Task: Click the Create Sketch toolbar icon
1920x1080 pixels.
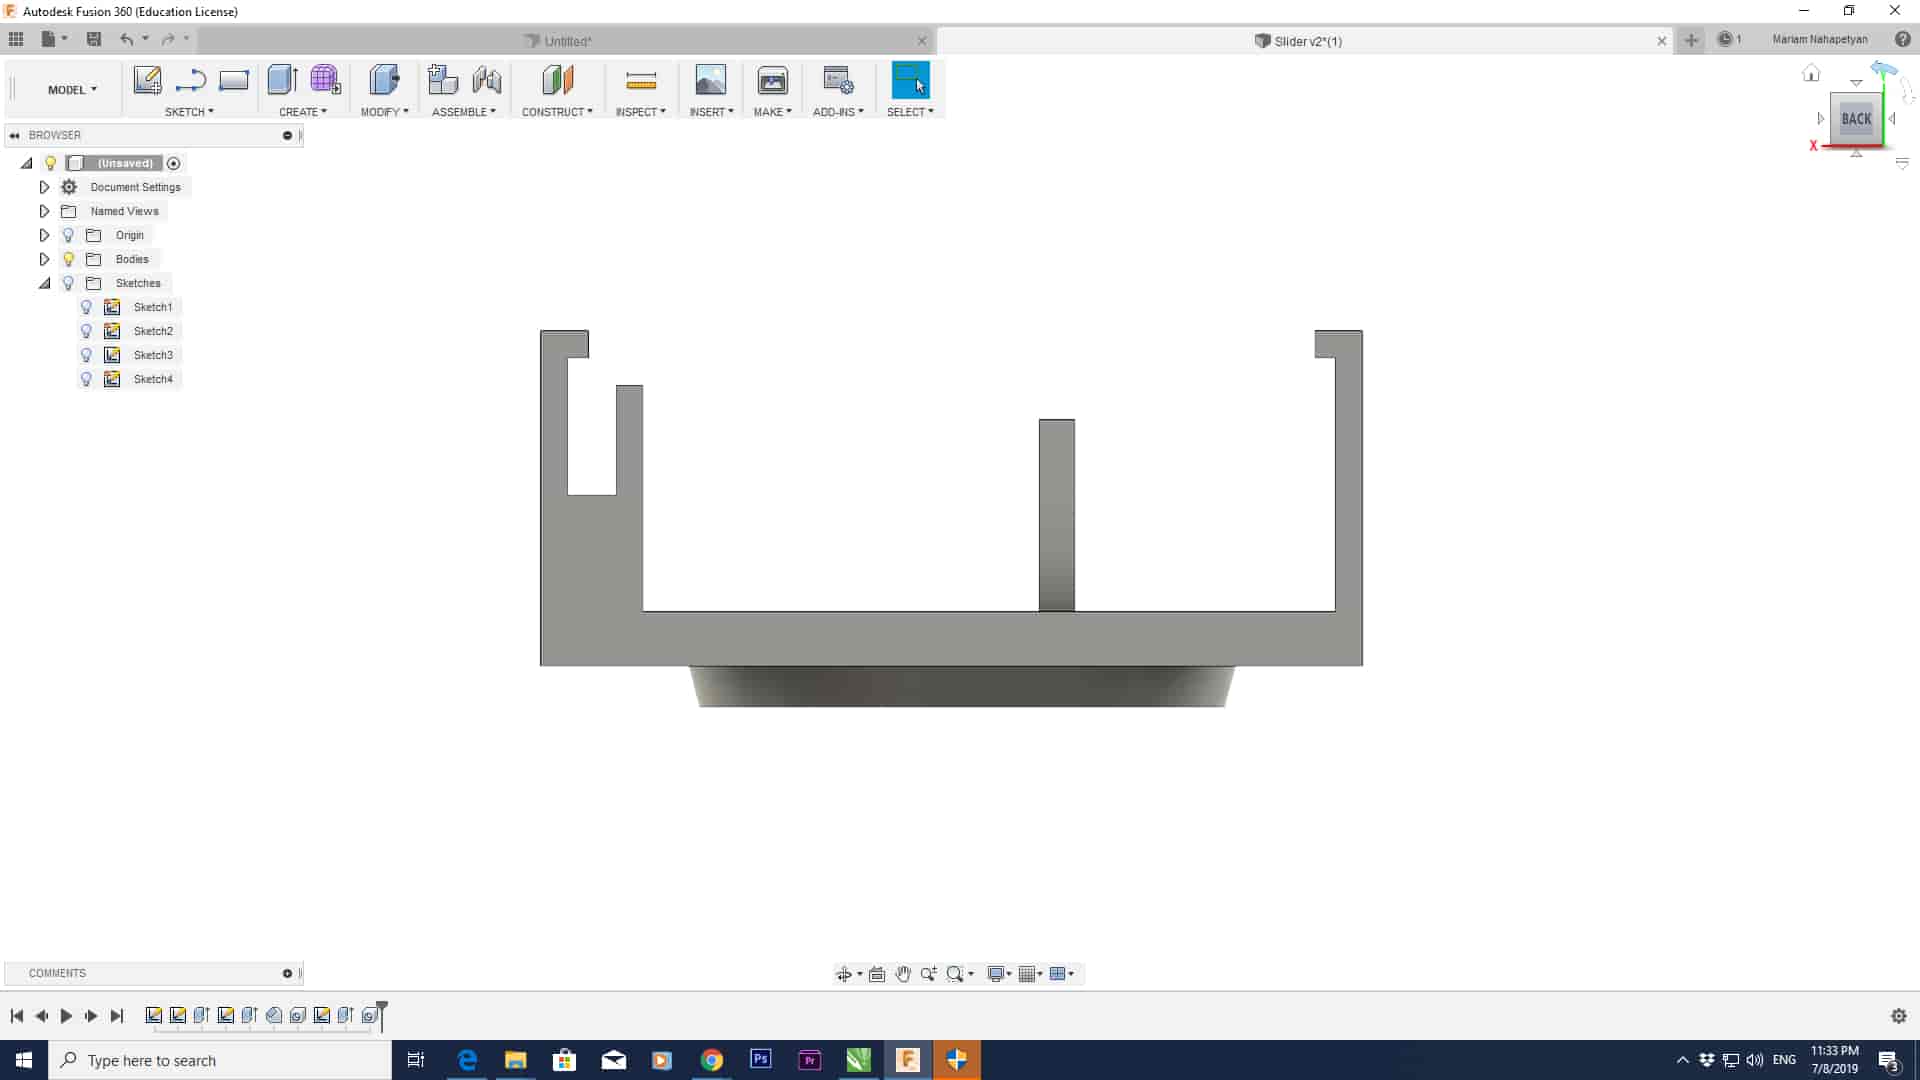Action: point(147,80)
